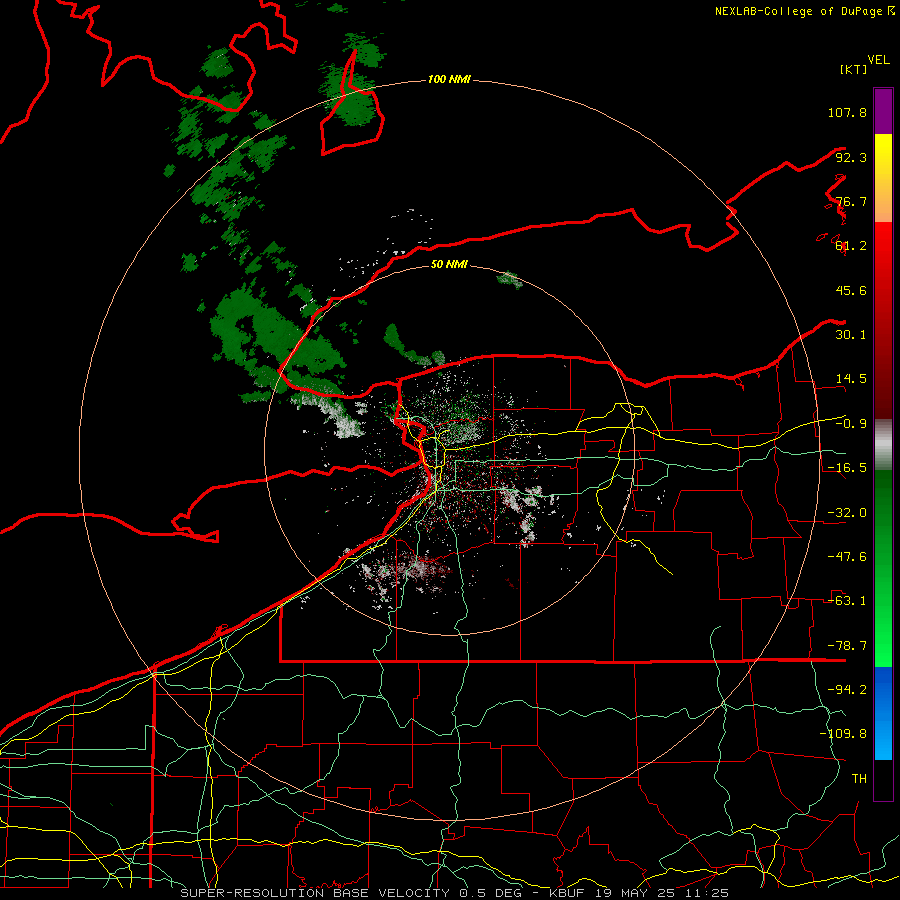
Task: Click the 30.1 velocity scale value
Action: pyautogui.click(x=851, y=335)
